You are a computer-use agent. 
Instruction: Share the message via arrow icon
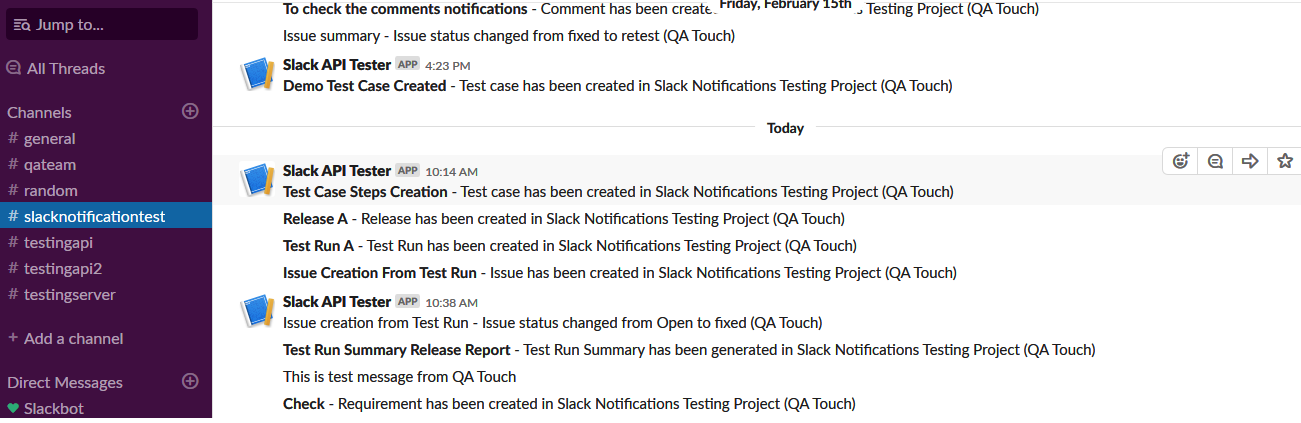pyautogui.click(x=1250, y=160)
